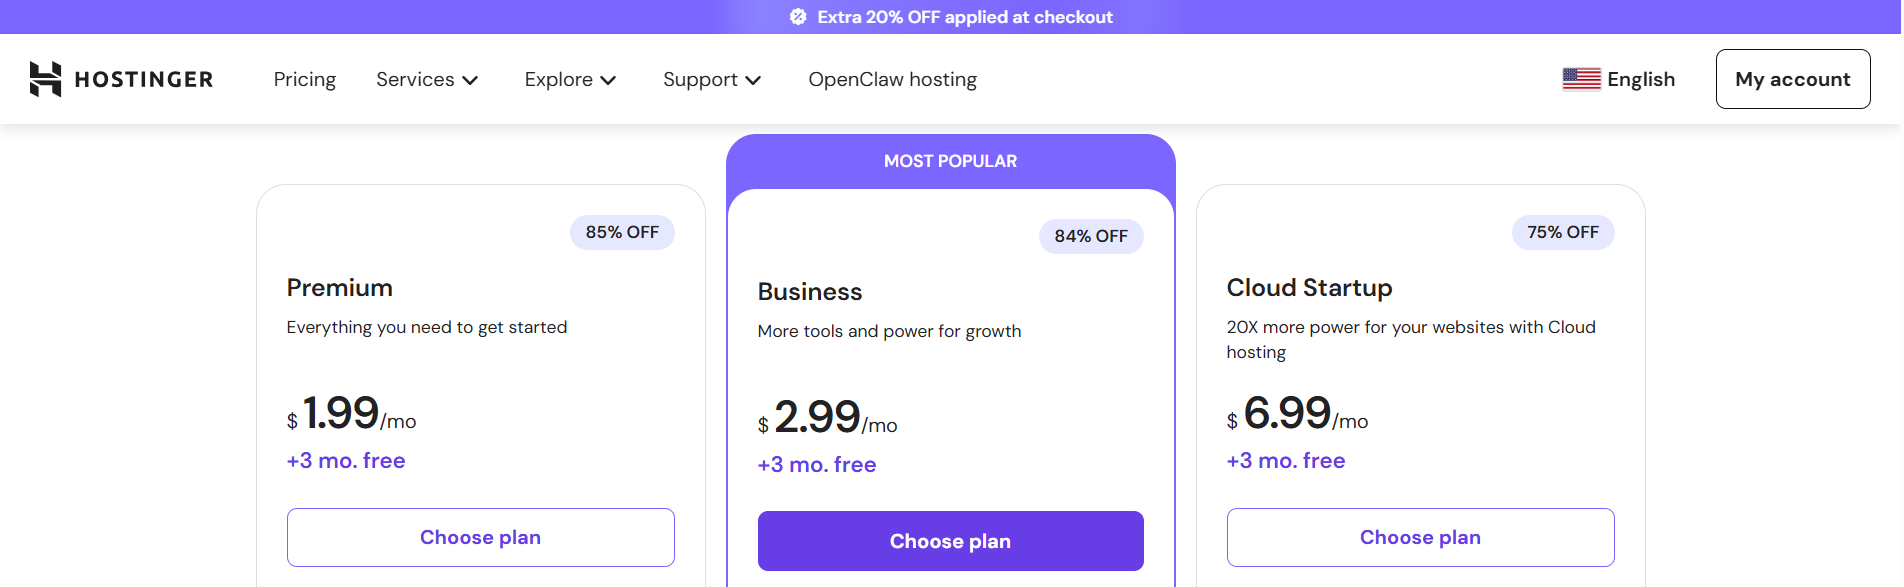Open the Explore menu
This screenshot has width=1904, height=587.
tap(569, 79)
